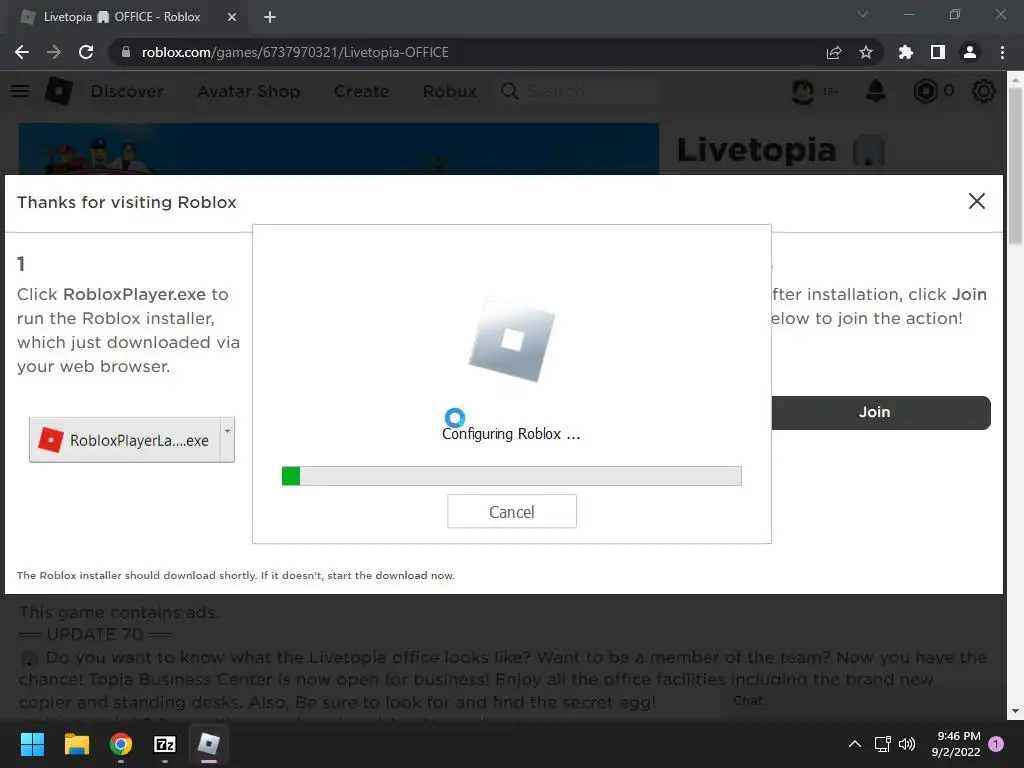This screenshot has width=1024, height=768.
Task: Open the Create menu item
Action: [361, 91]
